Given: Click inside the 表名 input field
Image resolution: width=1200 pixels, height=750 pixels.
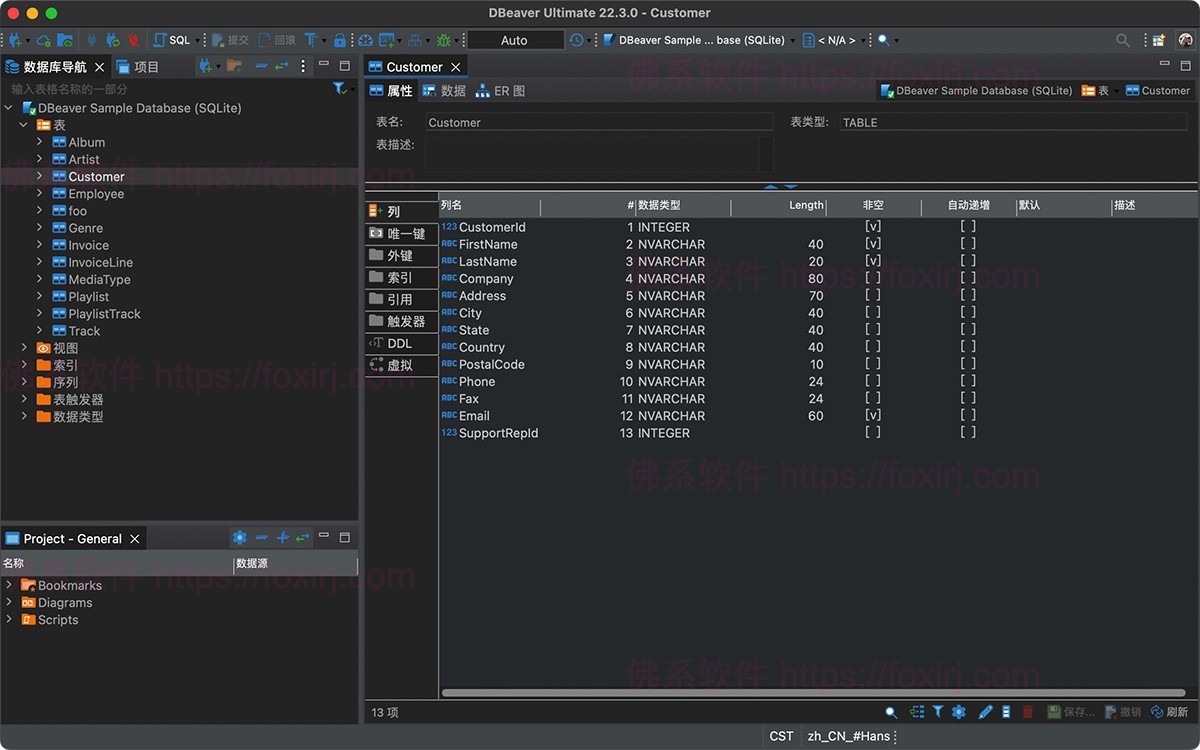Looking at the screenshot, I should (x=598, y=122).
